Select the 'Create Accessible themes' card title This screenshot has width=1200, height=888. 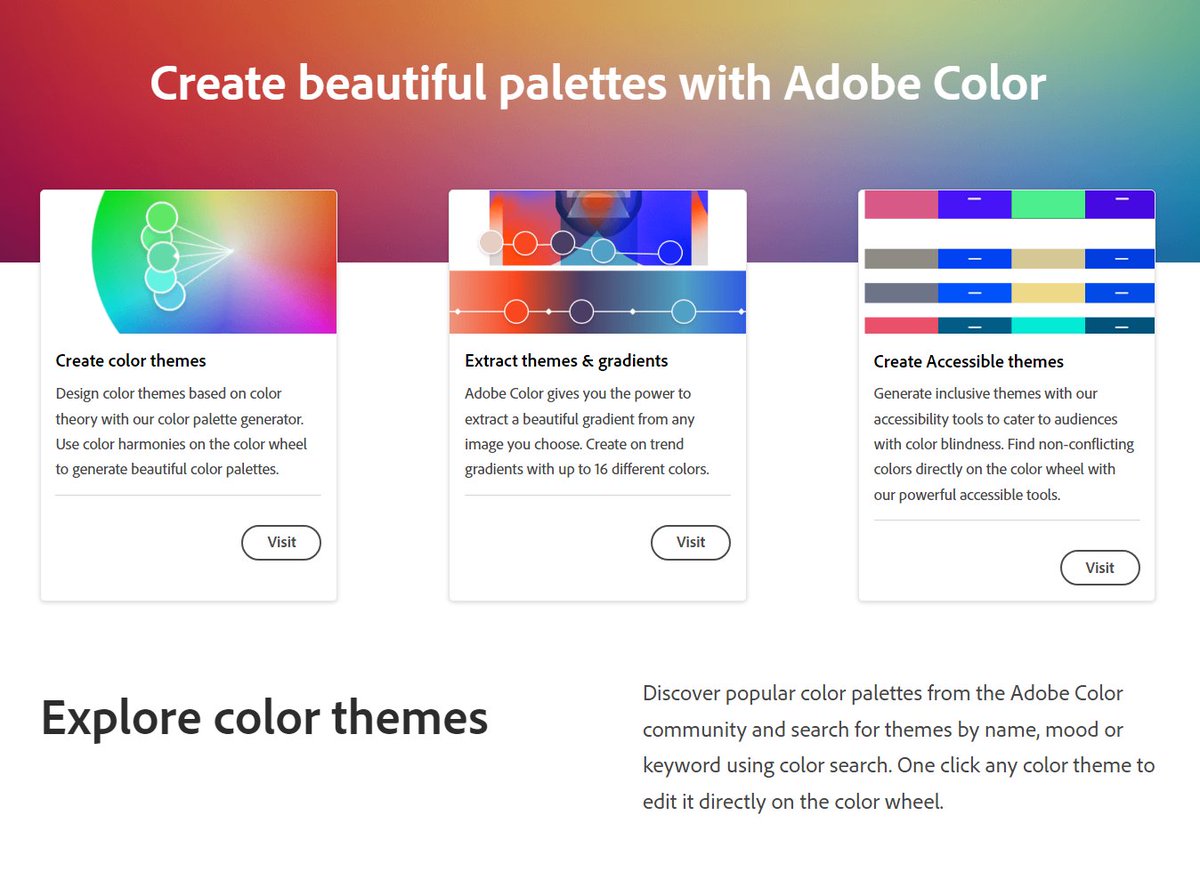tap(968, 362)
